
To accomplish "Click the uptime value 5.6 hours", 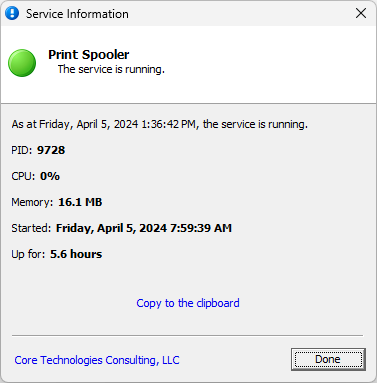I will click(x=76, y=254).
